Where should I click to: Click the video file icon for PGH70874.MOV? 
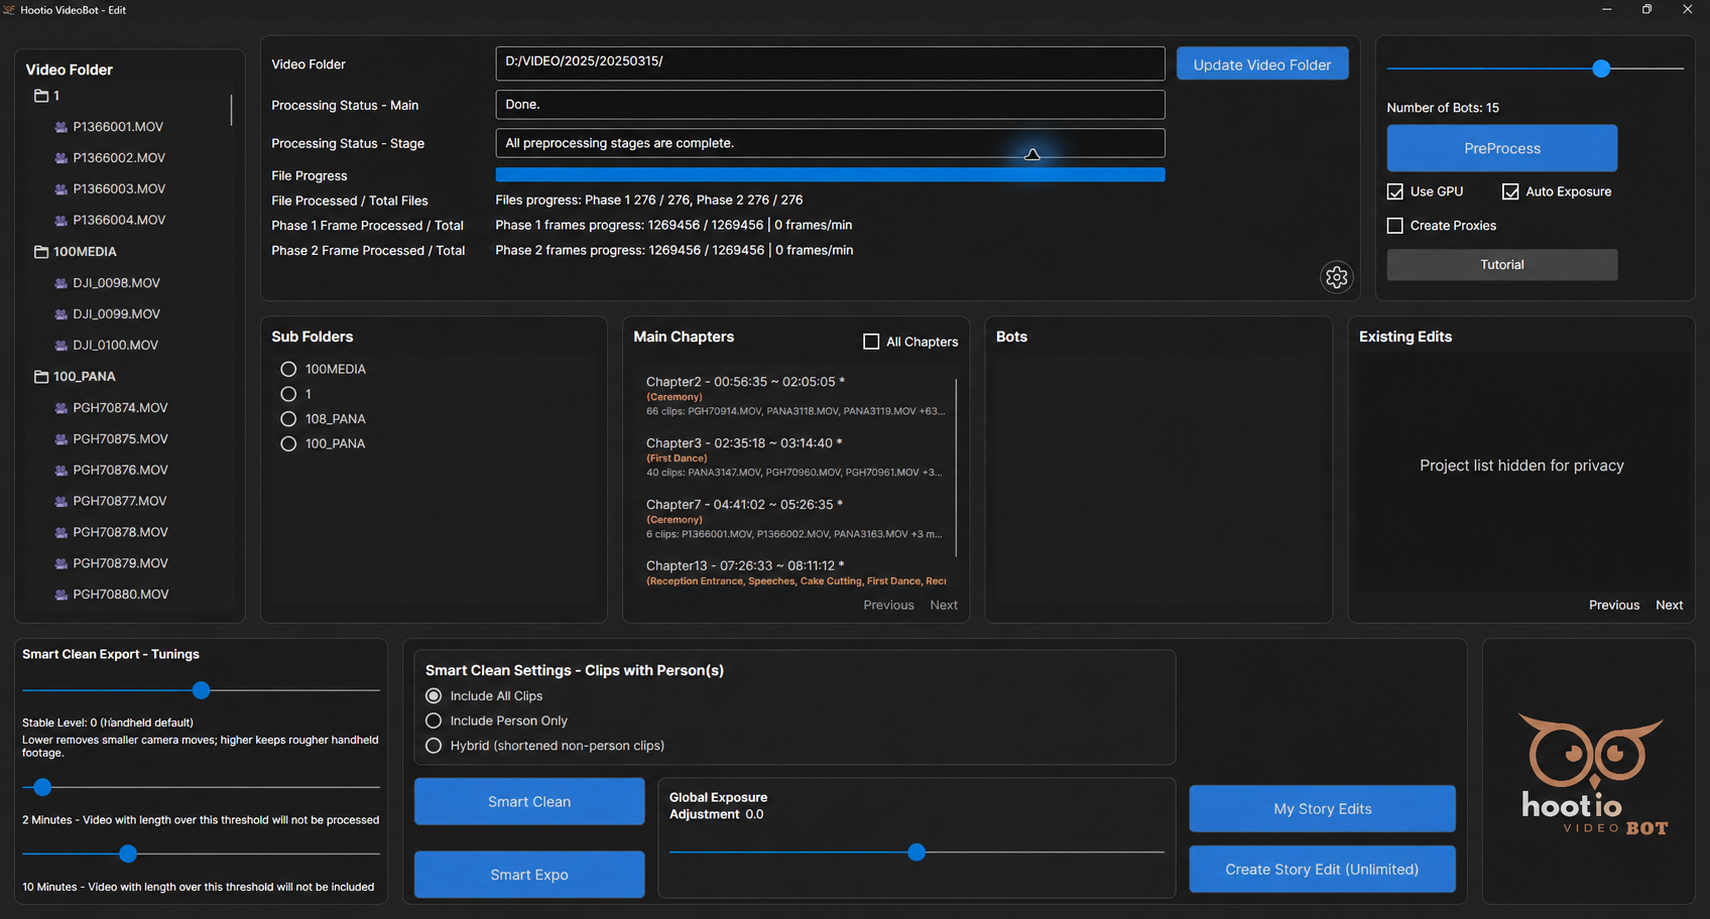(x=61, y=408)
